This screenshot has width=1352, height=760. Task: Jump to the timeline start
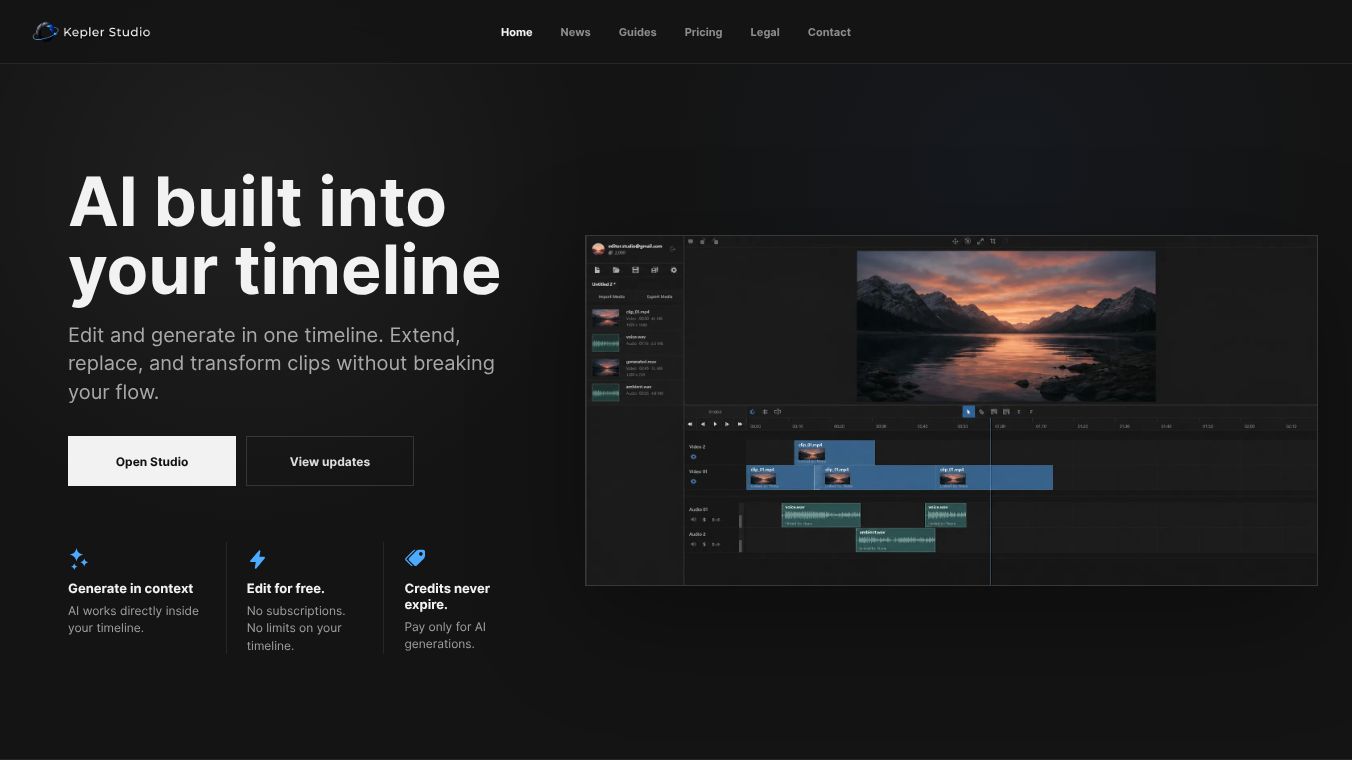click(690, 424)
